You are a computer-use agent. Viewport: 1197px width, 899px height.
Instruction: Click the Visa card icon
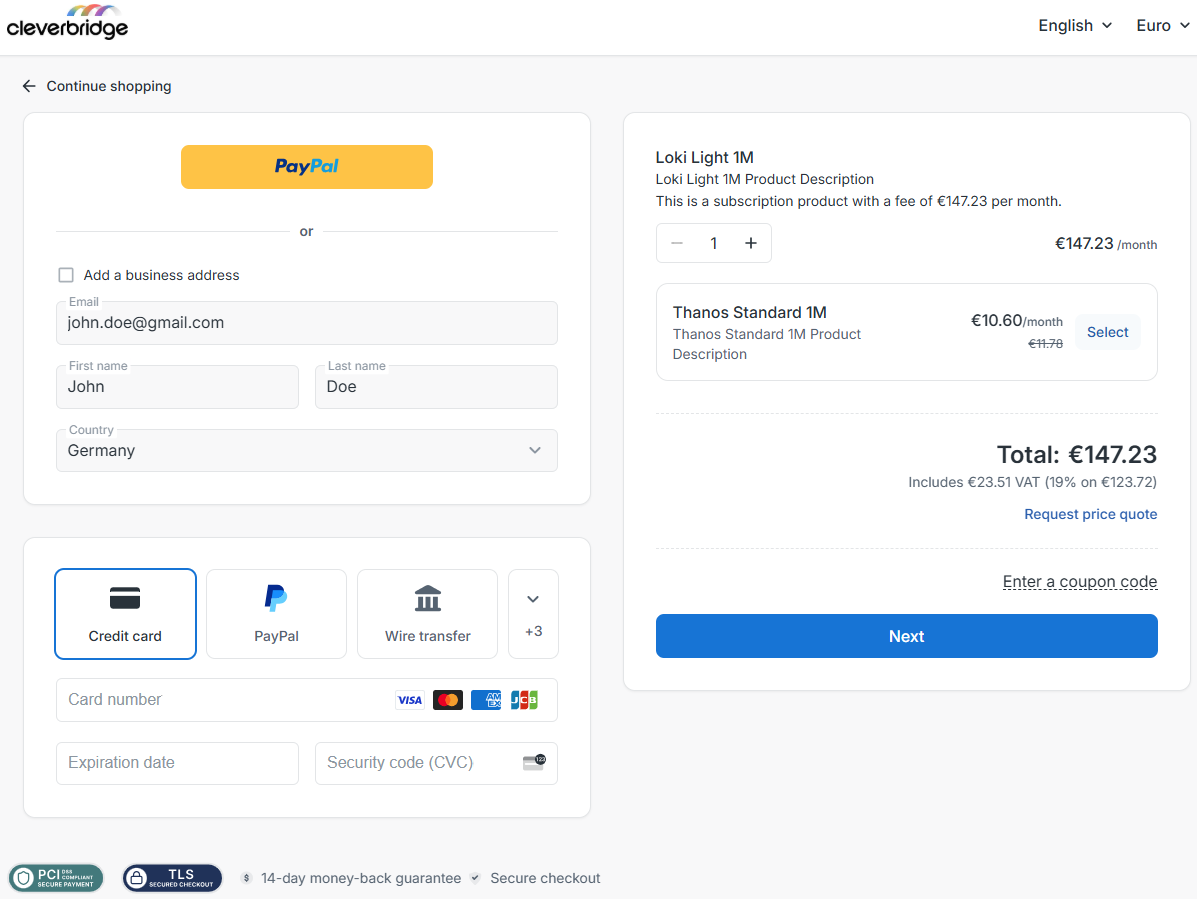[410, 700]
